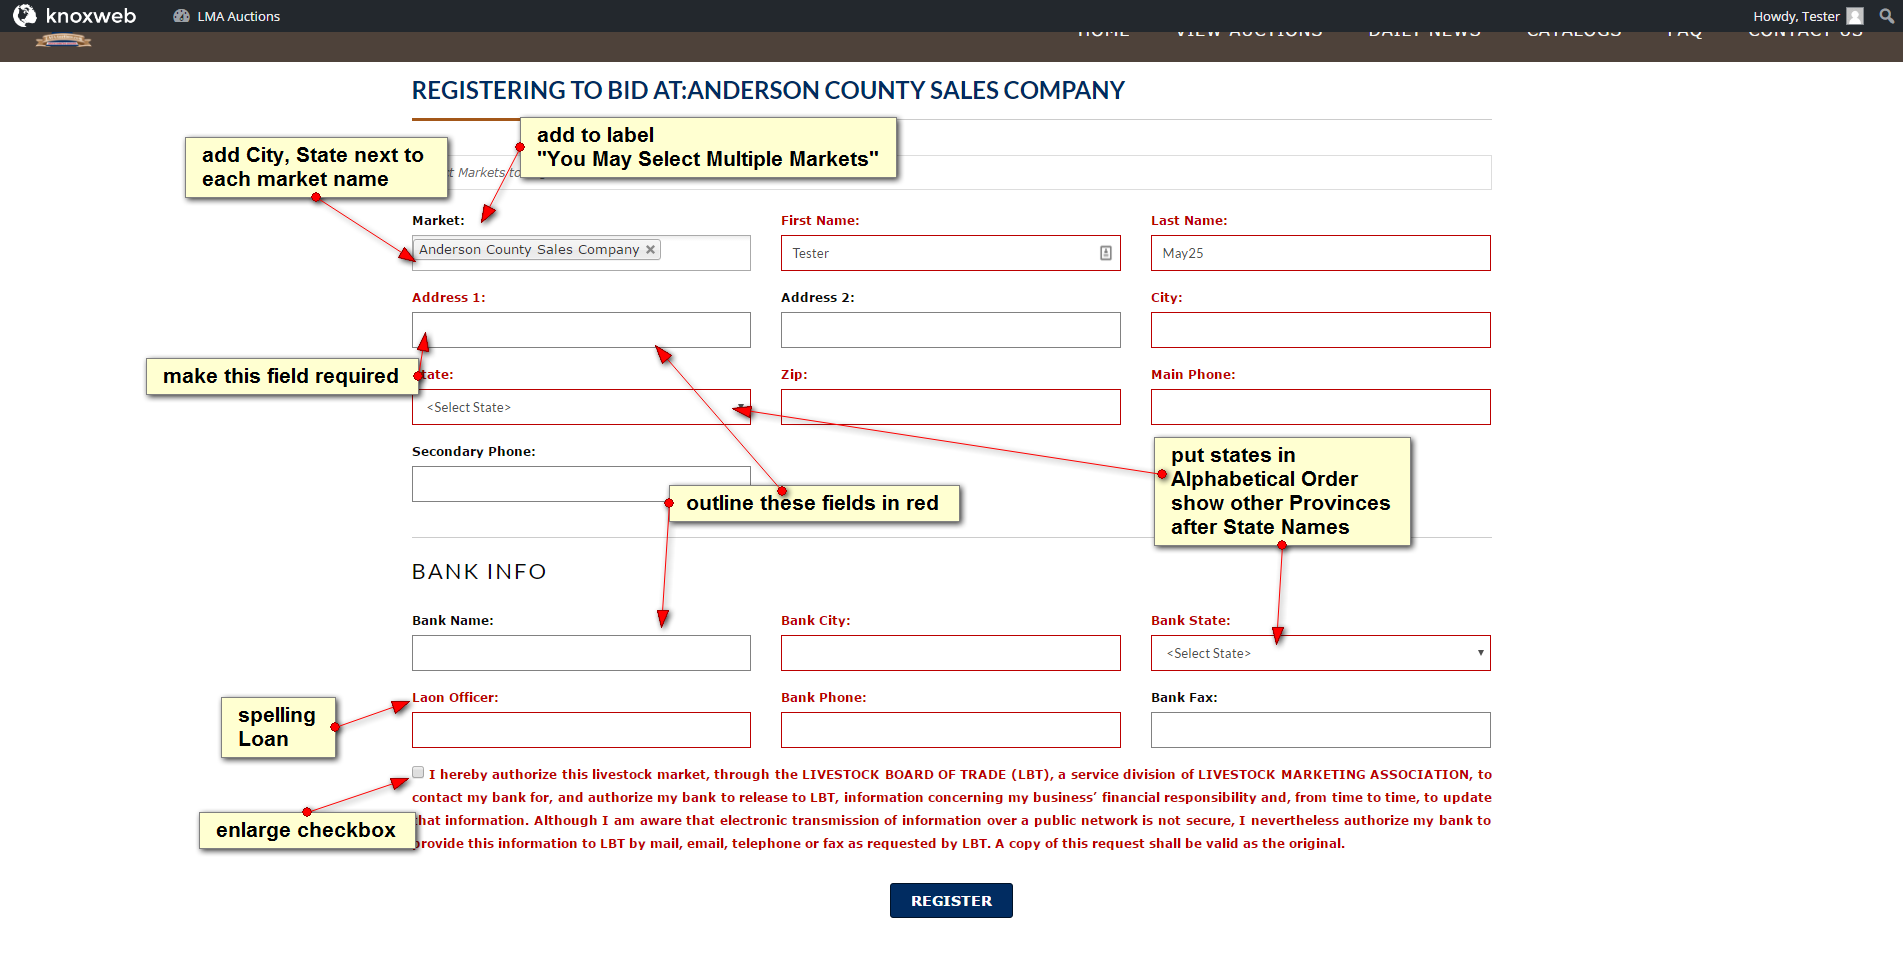The image size is (1903, 955).
Task: Click into the City input field
Action: click(1320, 330)
